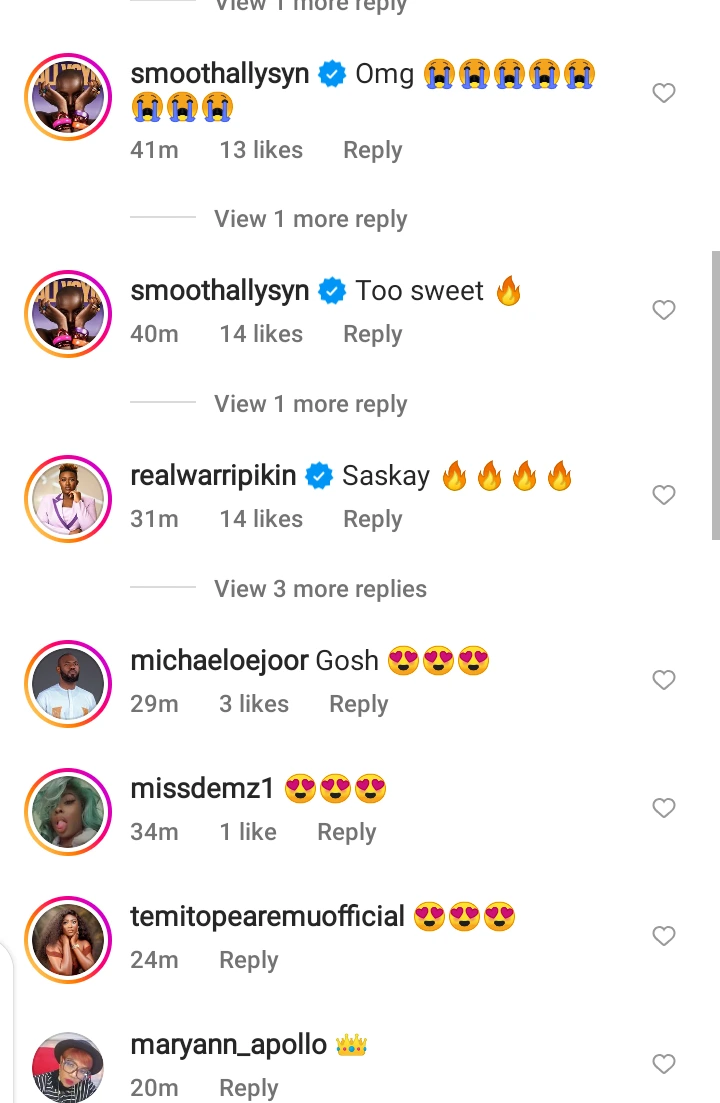Expand "View 3 more replies" under realwarripikin
This screenshot has width=720, height=1103.
pyautogui.click(x=320, y=589)
